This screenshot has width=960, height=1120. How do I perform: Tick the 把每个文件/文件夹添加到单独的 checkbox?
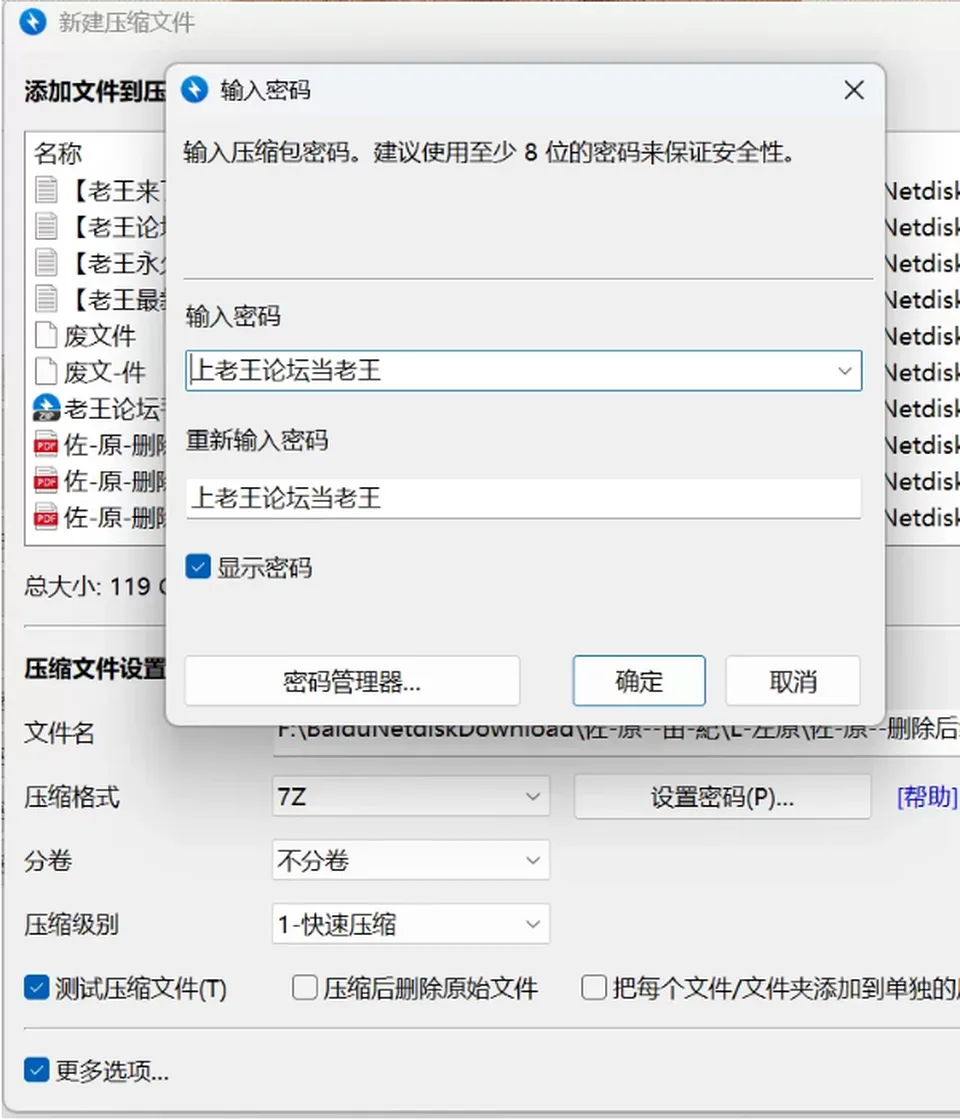tap(594, 988)
